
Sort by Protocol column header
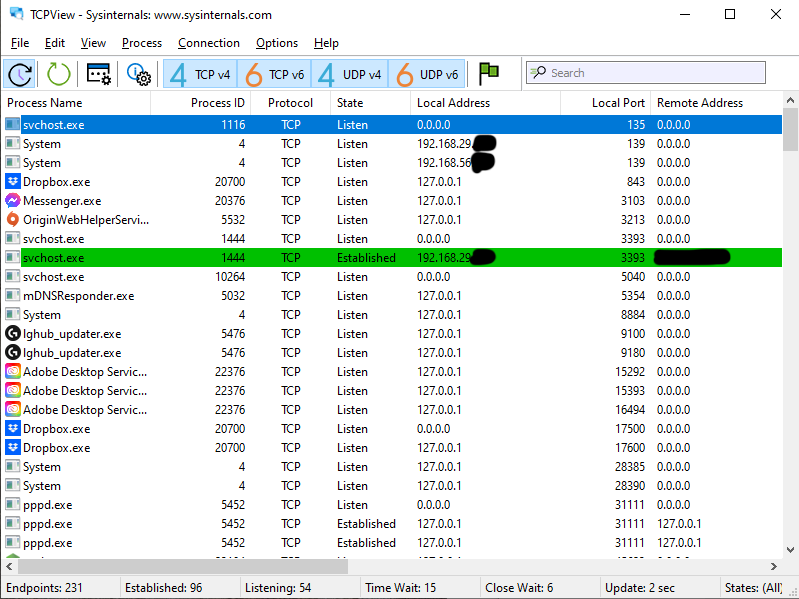(290, 103)
